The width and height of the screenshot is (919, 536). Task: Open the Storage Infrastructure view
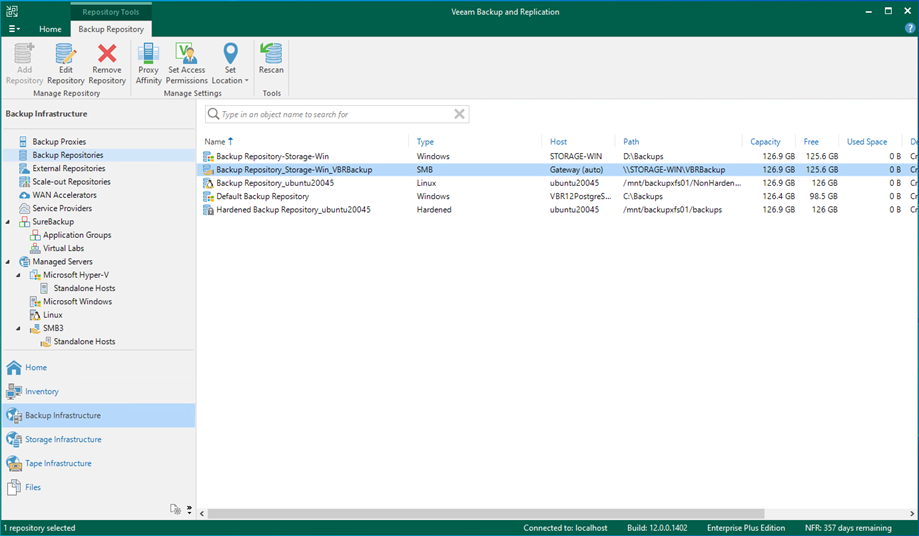pos(98,439)
